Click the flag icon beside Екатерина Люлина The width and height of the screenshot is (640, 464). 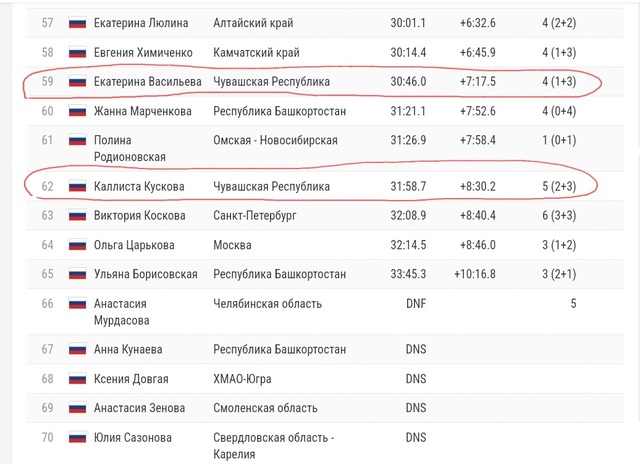point(77,22)
